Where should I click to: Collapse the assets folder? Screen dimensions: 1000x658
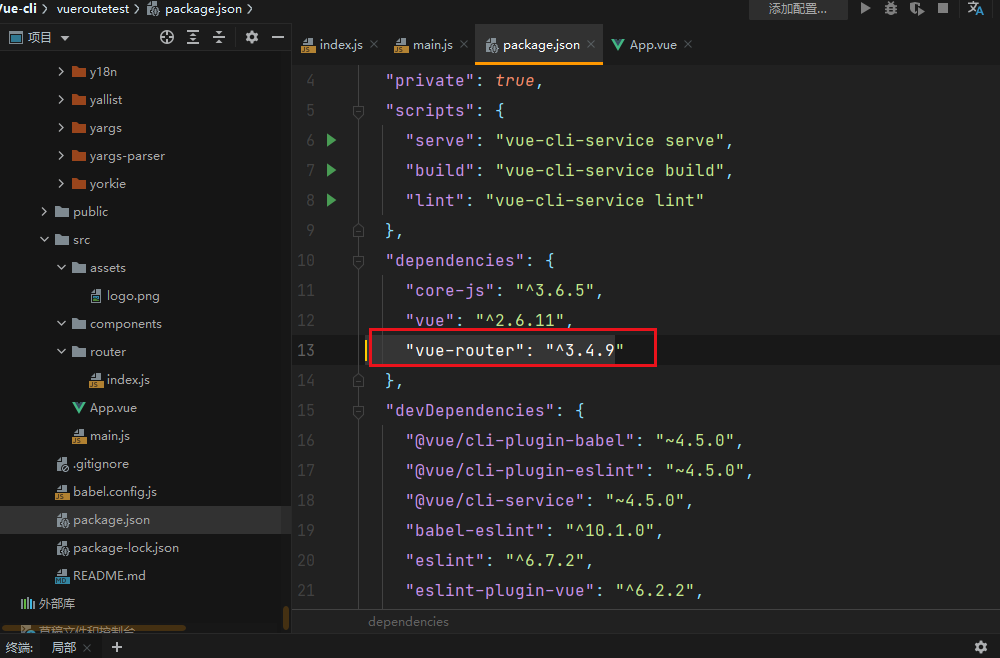click(61, 267)
